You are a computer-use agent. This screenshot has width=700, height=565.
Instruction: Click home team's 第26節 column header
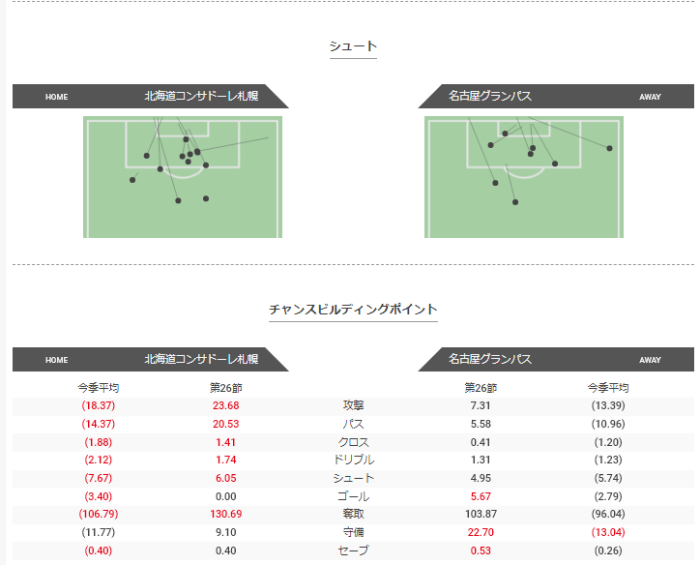[x=226, y=387]
